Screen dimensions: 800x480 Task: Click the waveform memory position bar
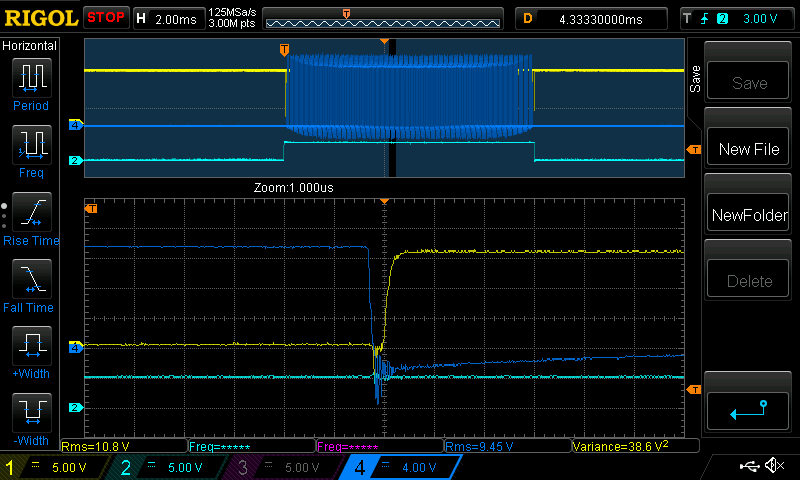383,18
